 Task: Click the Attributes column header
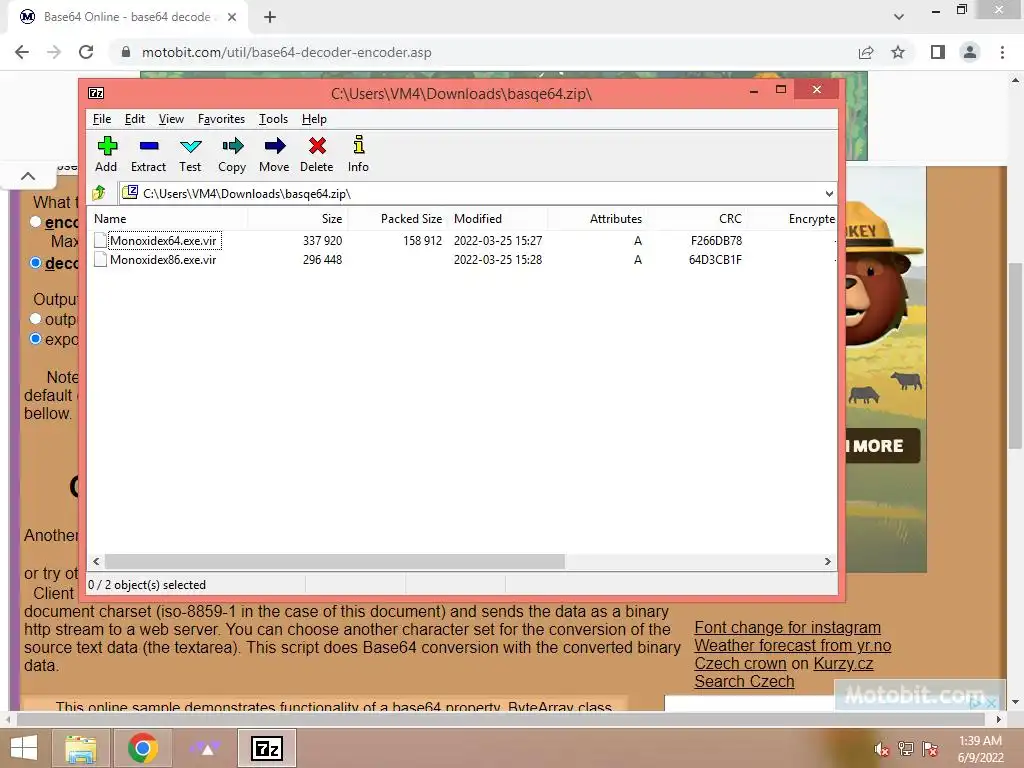tap(597, 219)
